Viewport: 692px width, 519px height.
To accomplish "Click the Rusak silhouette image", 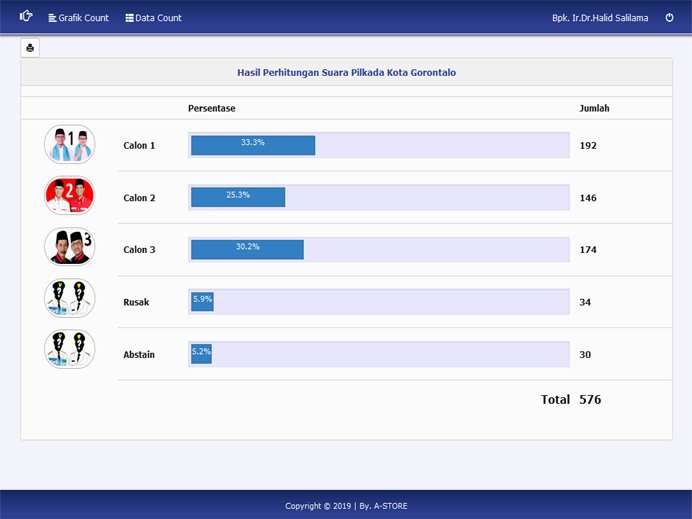I will (x=69, y=301).
